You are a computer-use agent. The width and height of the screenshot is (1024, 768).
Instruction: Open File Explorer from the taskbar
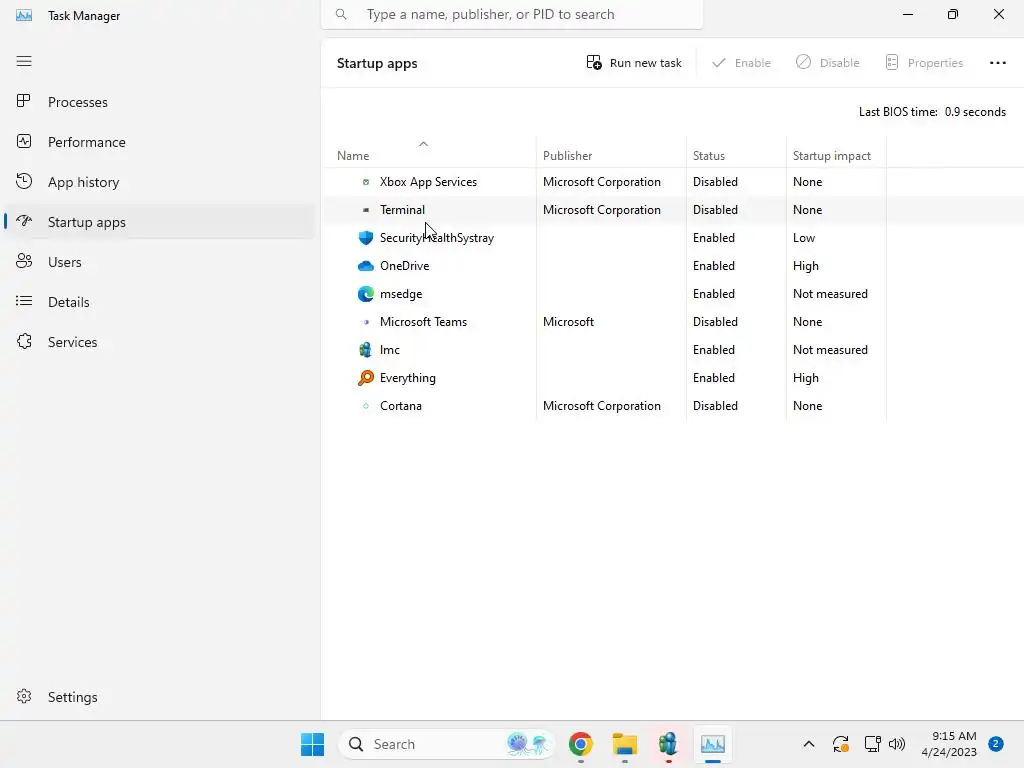(x=625, y=744)
